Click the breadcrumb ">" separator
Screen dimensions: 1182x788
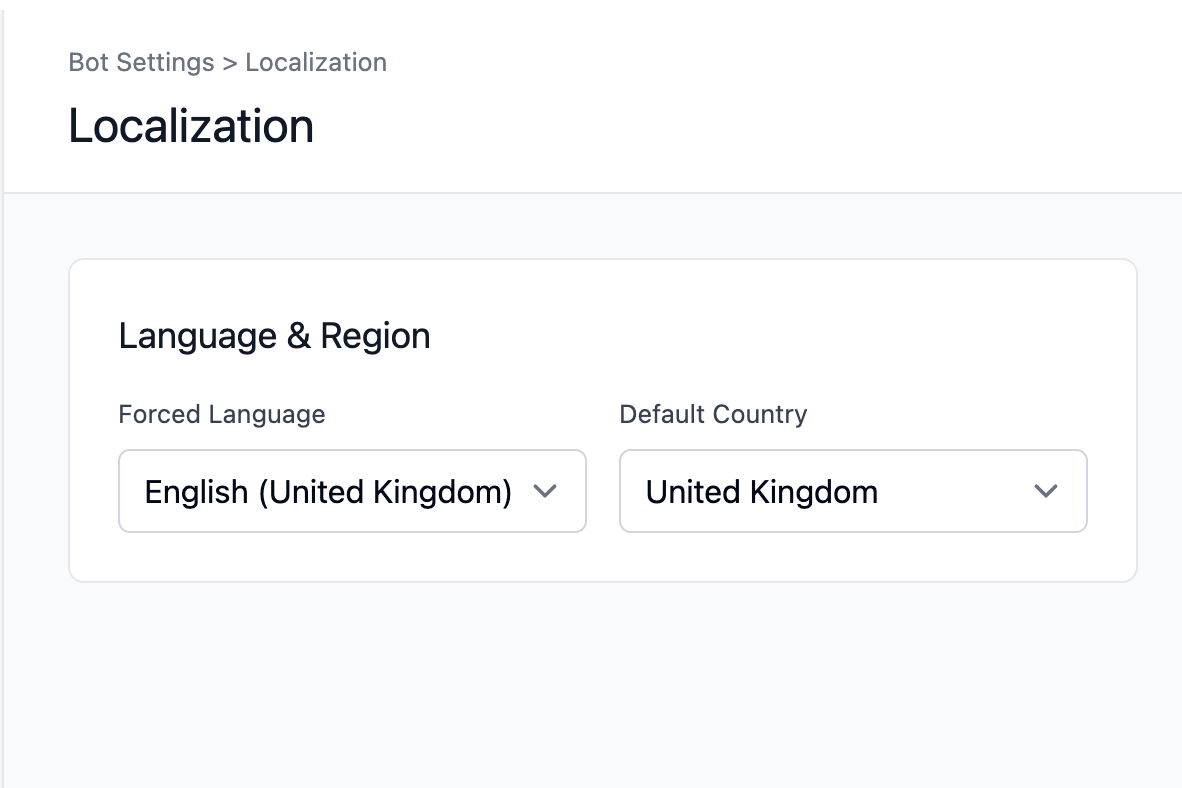(x=230, y=63)
